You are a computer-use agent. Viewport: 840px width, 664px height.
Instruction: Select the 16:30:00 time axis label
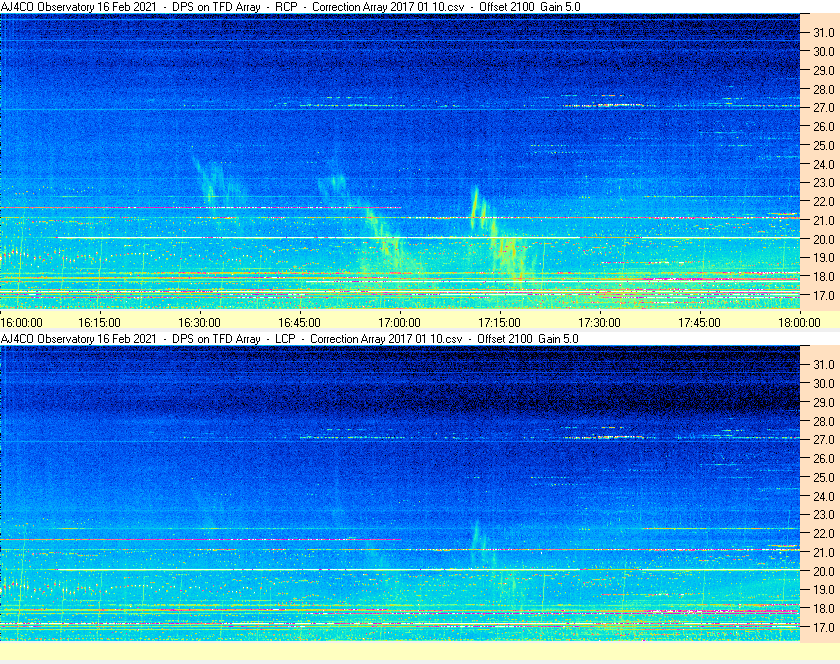tap(199, 323)
